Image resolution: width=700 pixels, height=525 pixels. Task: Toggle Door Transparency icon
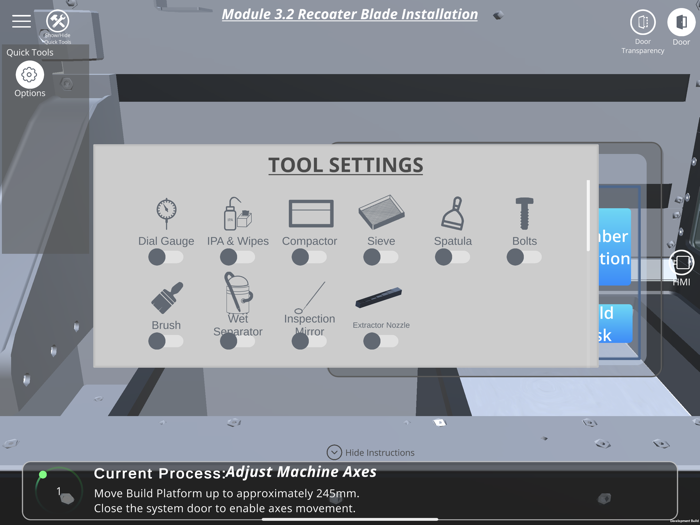click(x=642, y=22)
